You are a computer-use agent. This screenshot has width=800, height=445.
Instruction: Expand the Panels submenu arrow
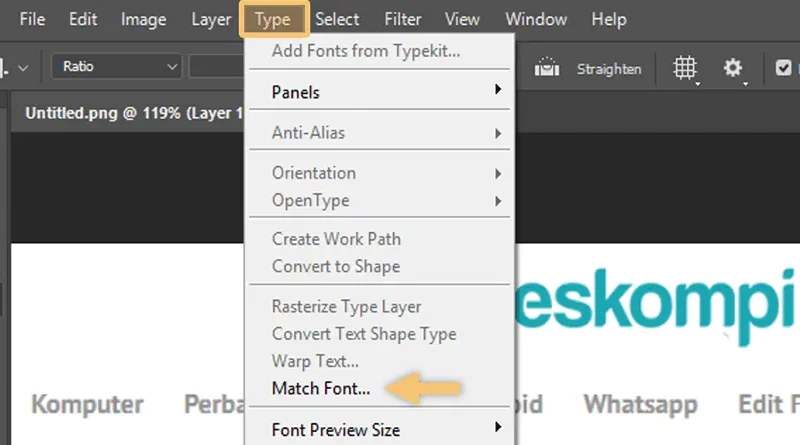[x=497, y=90]
